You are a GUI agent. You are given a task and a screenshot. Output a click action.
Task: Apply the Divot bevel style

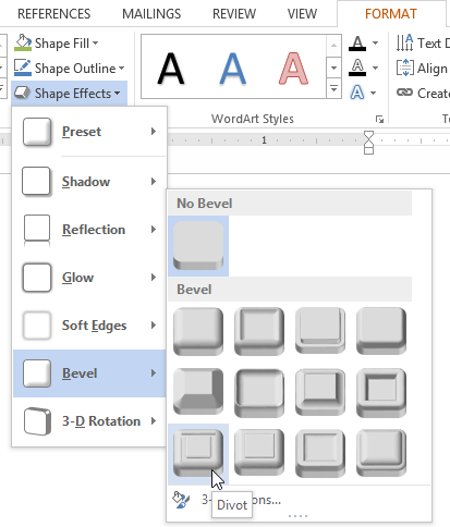(198, 454)
